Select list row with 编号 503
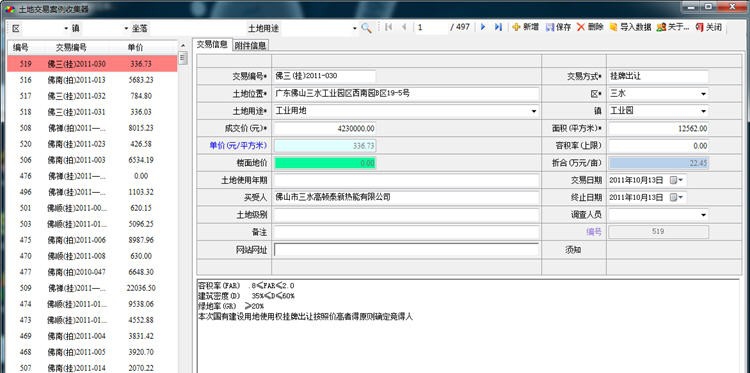The image size is (750, 373). (92, 224)
